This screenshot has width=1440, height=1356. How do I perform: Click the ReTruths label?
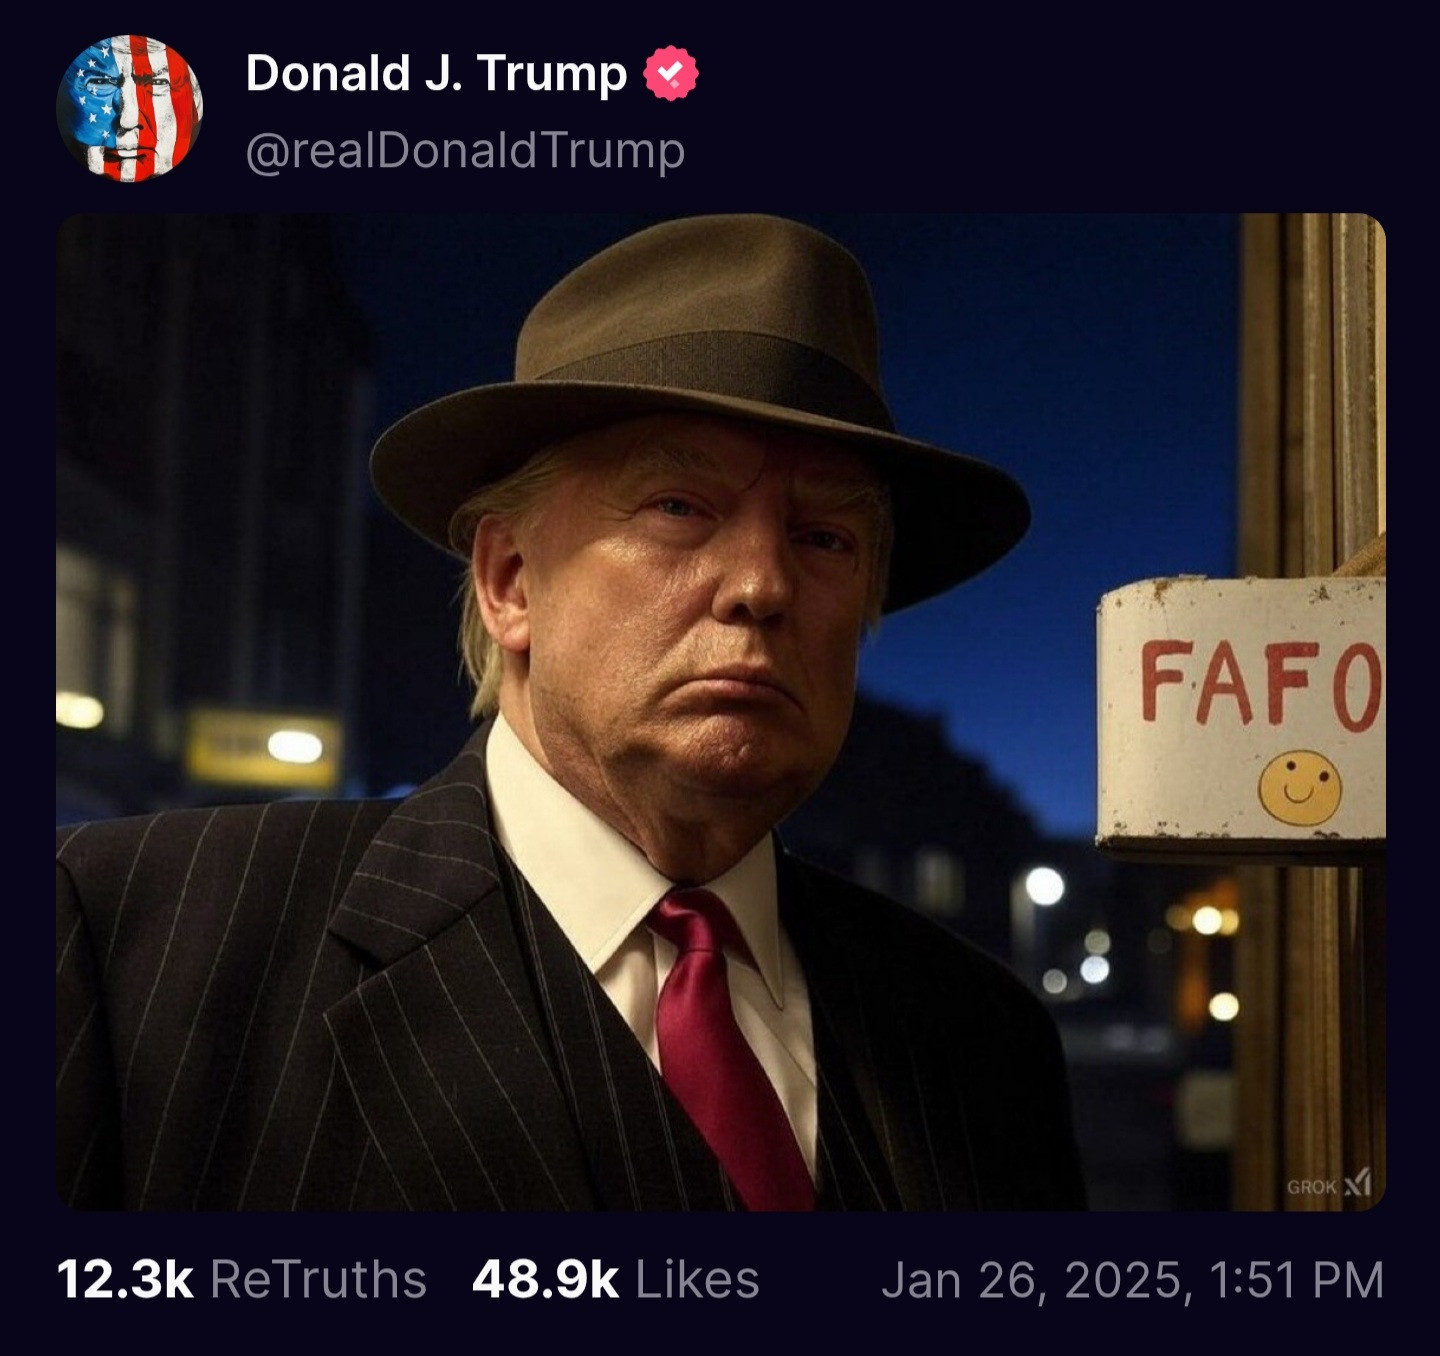pyautogui.click(x=319, y=1280)
